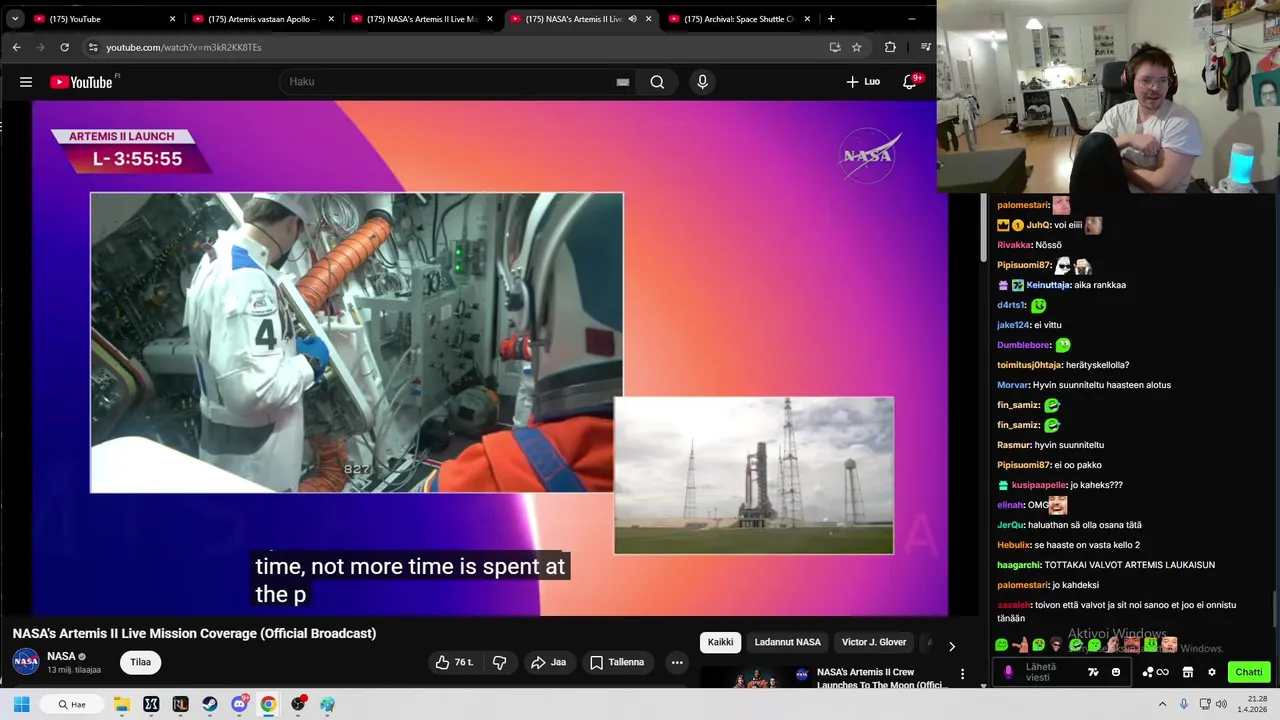Open the chat store shop icon
Image resolution: width=1280 pixels, height=720 pixels.
1188,672
